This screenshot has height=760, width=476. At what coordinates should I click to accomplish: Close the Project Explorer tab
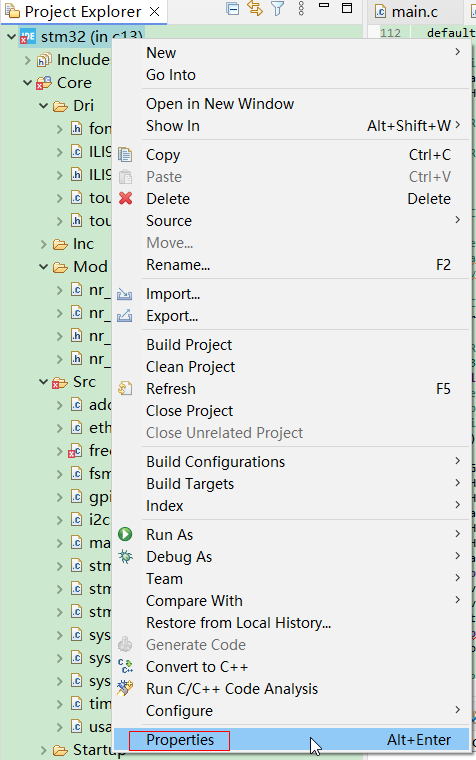(x=155, y=12)
